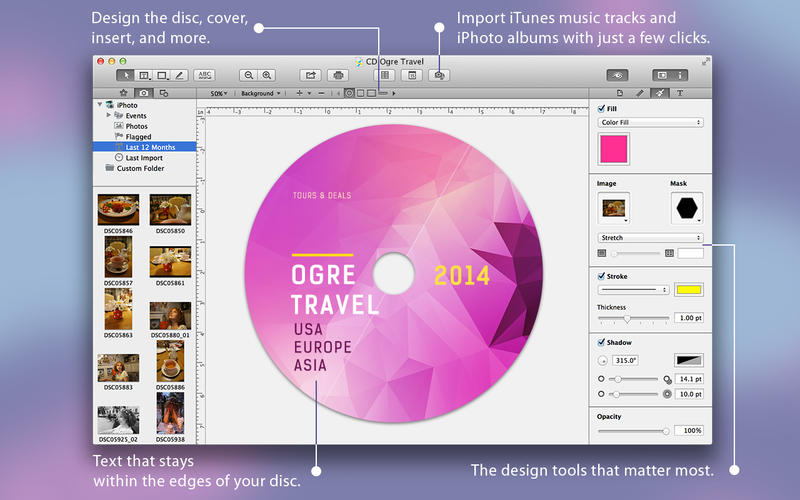The width and height of the screenshot is (800, 500).
Task: Open the Color Fill dropdown
Action: [x=650, y=122]
